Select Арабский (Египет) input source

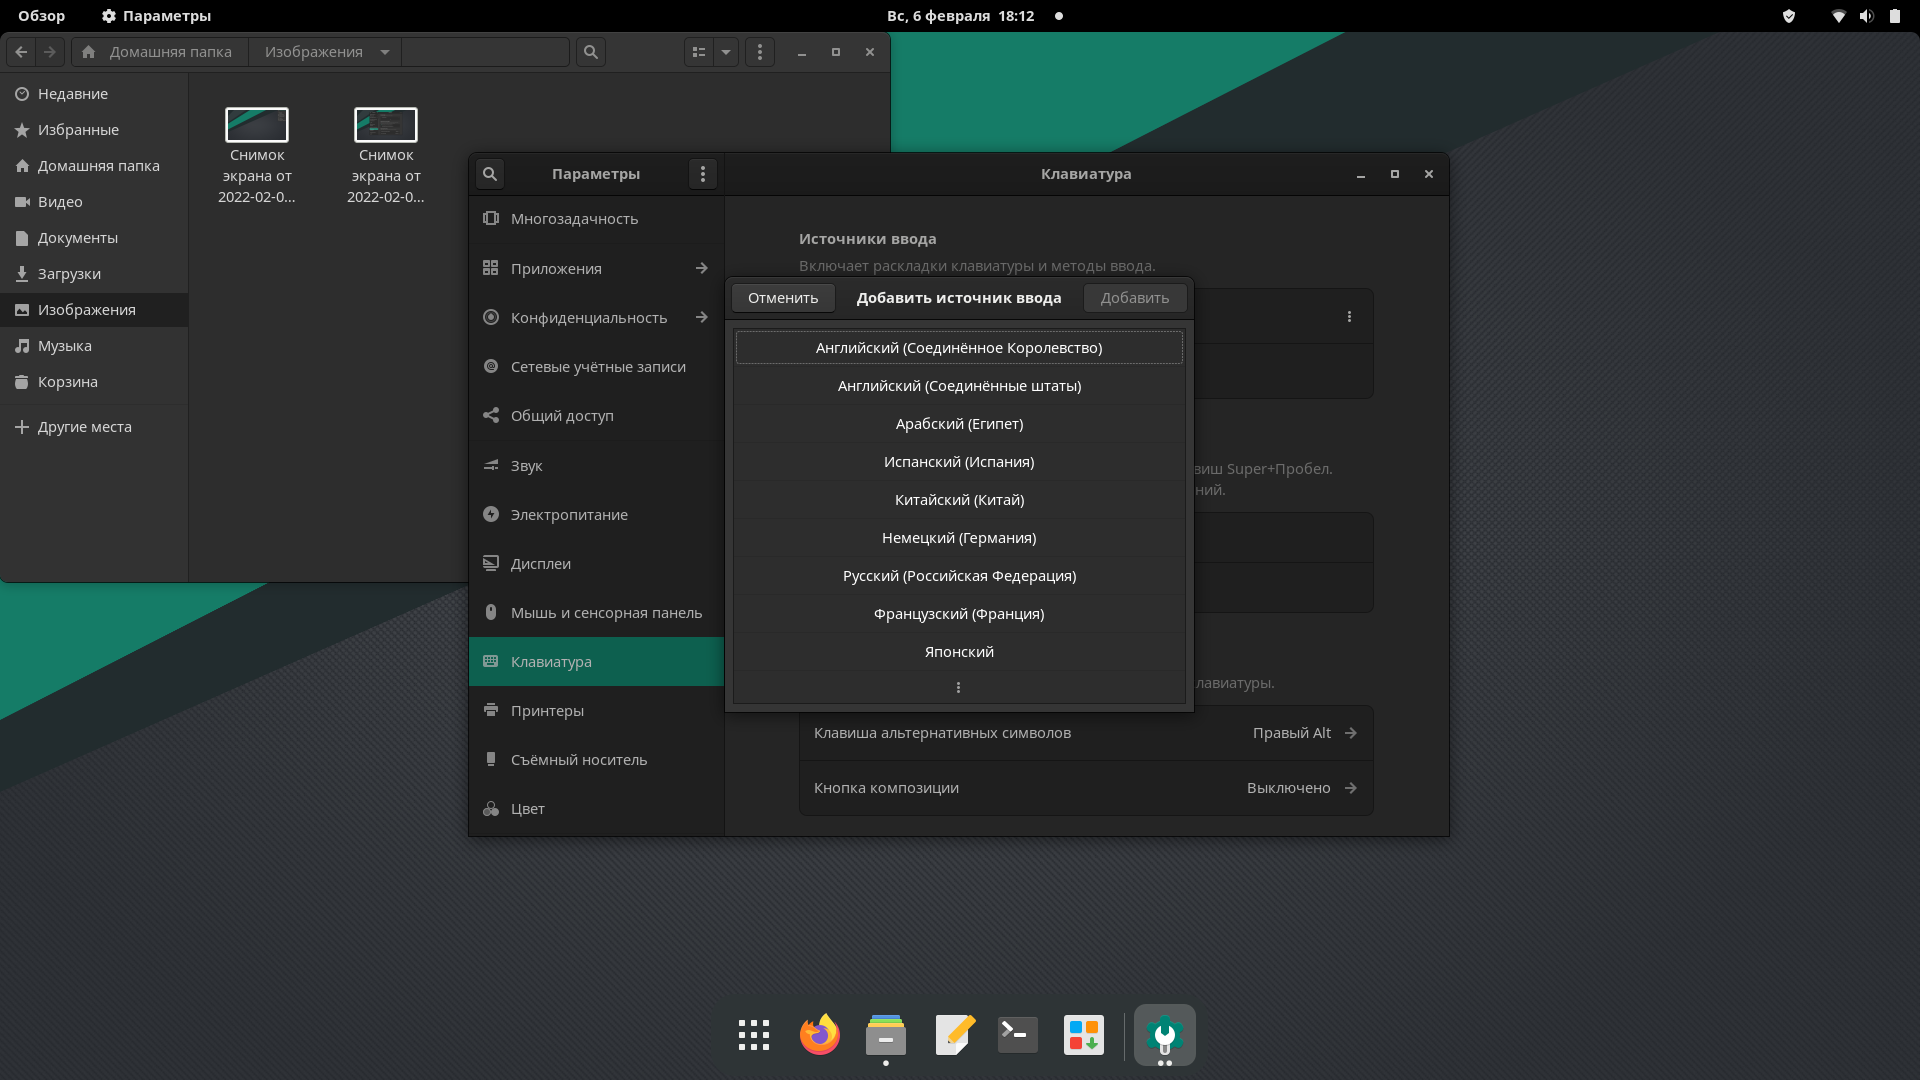[959, 424]
